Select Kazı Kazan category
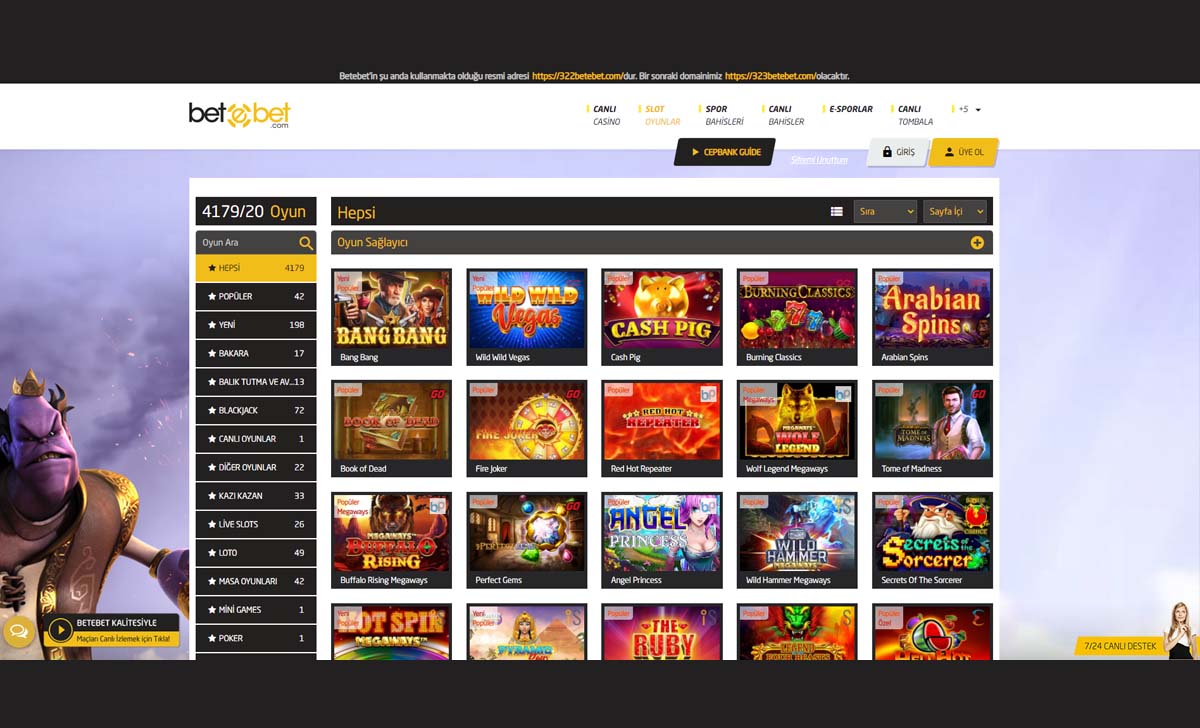The height and width of the screenshot is (728, 1200). [x=255, y=496]
